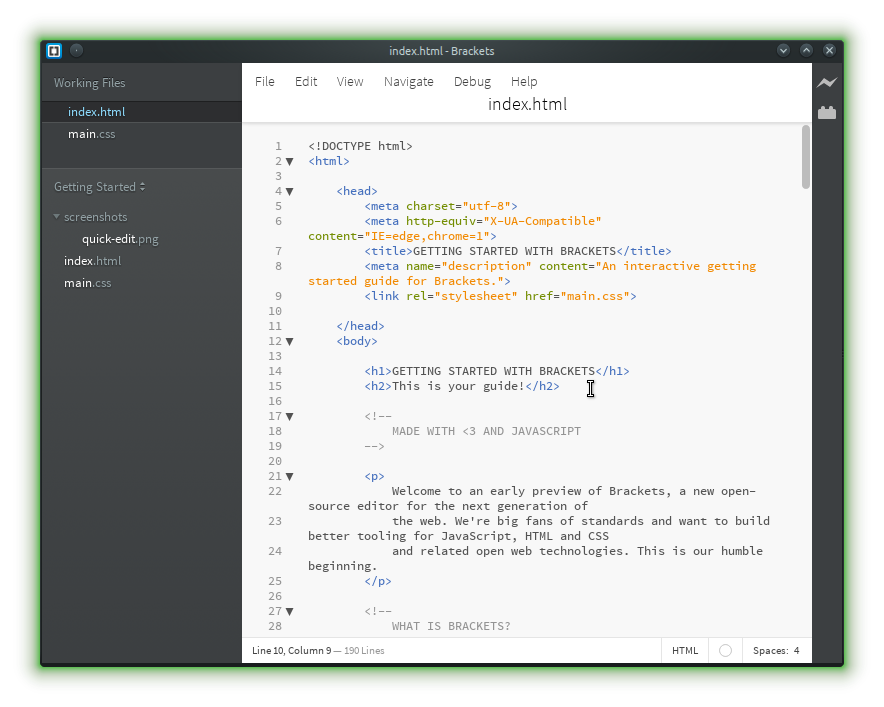Select index.html in Working Files
This screenshot has width=884, height=707.
[142, 112]
